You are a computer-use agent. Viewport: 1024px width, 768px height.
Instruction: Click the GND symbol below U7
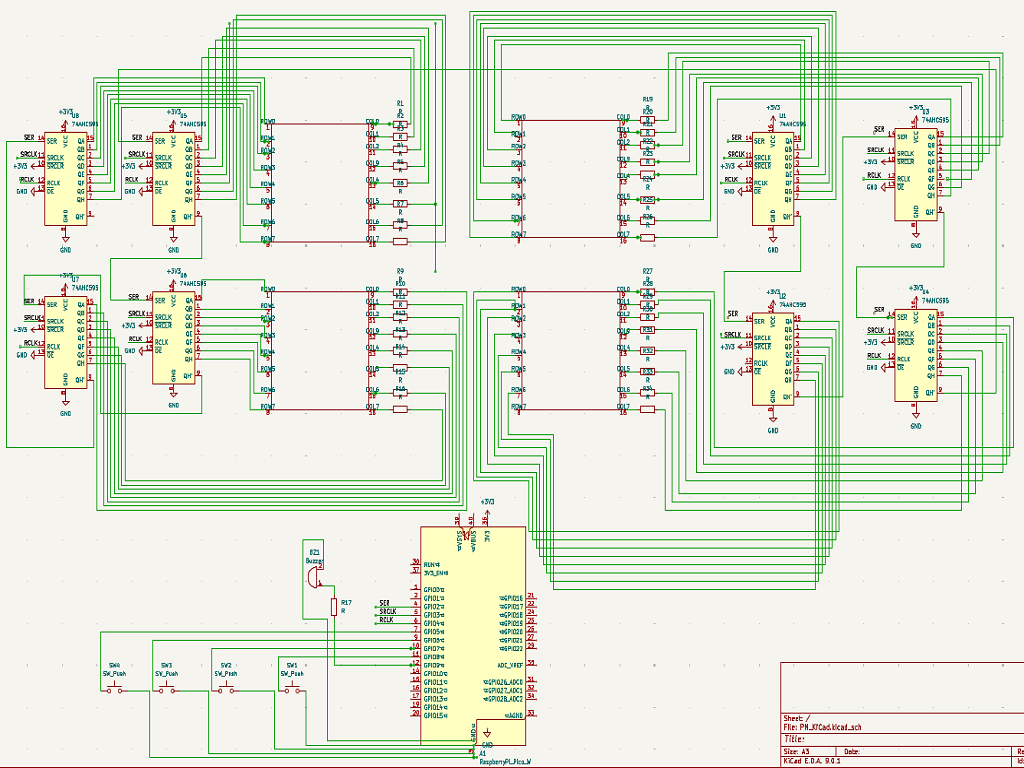(x=65, y=403)
